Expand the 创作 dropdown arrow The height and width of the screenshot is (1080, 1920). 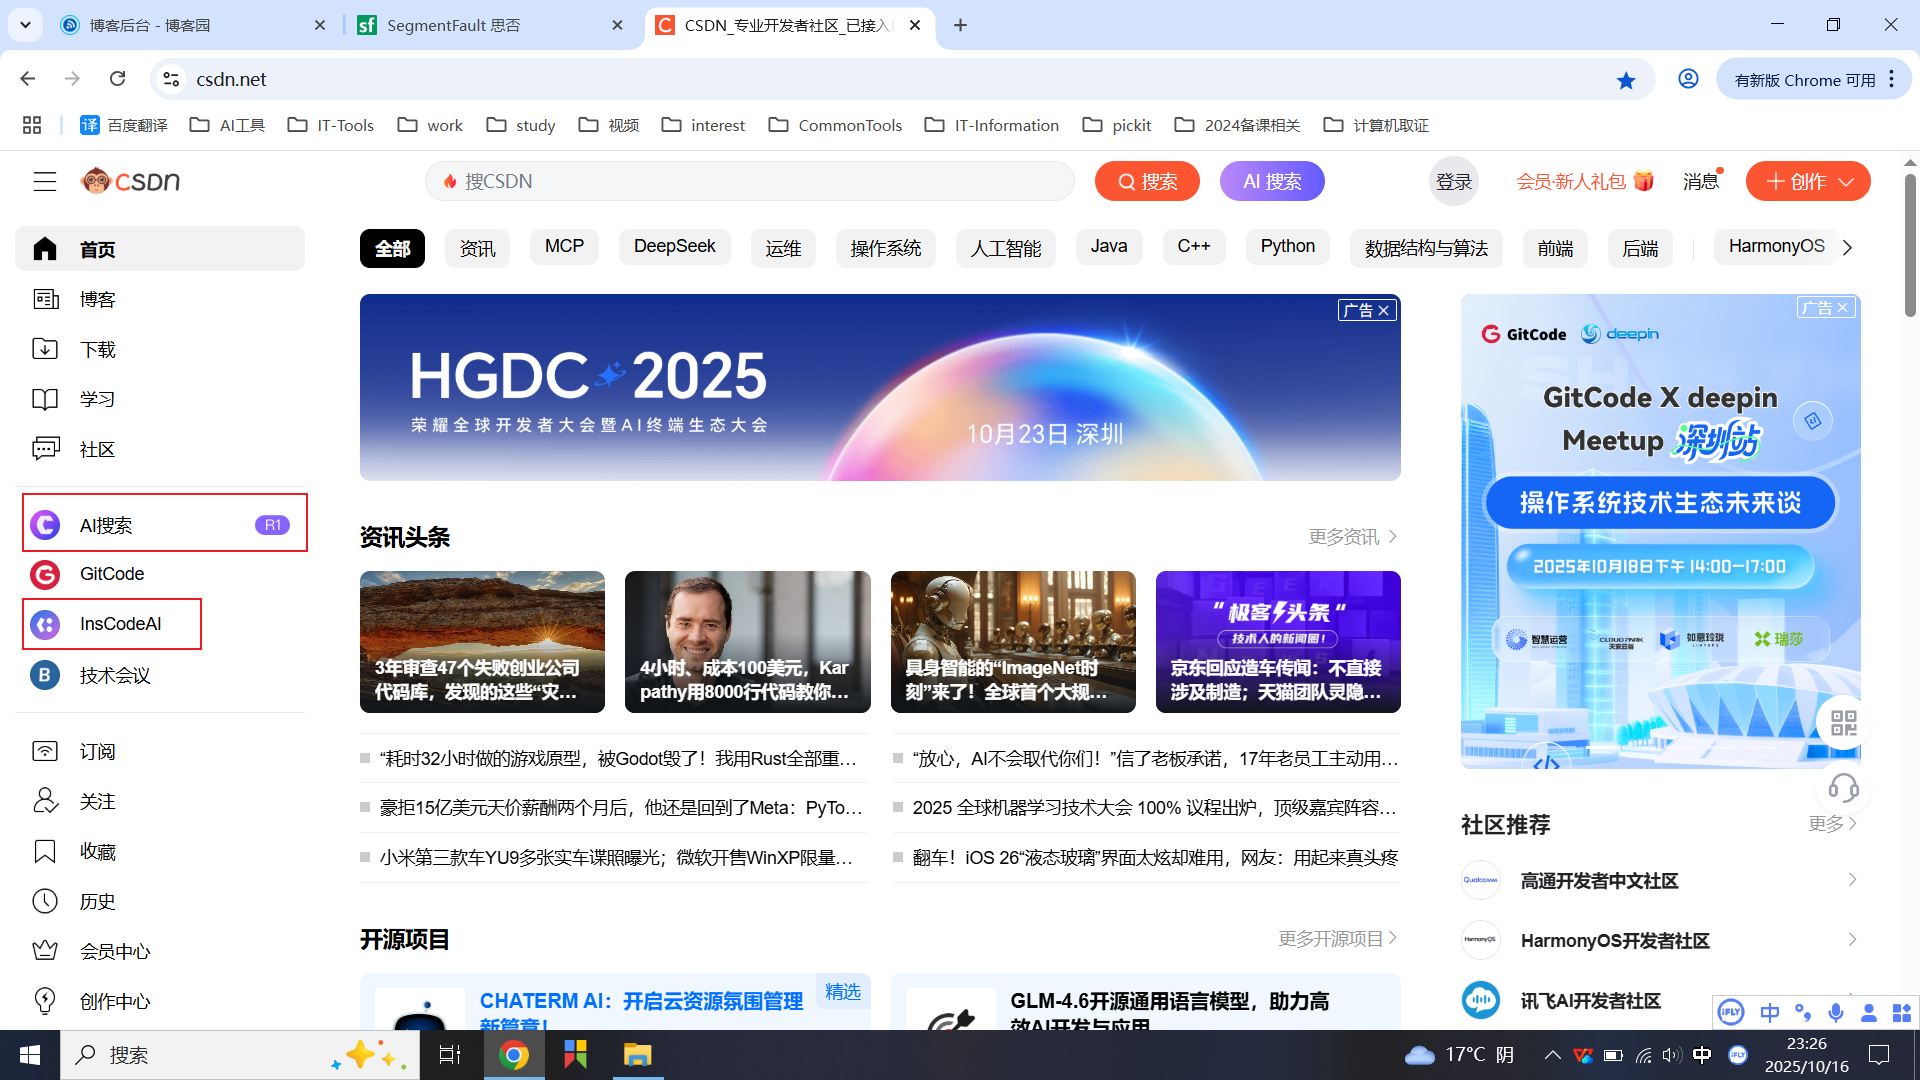click(1847, 182)
